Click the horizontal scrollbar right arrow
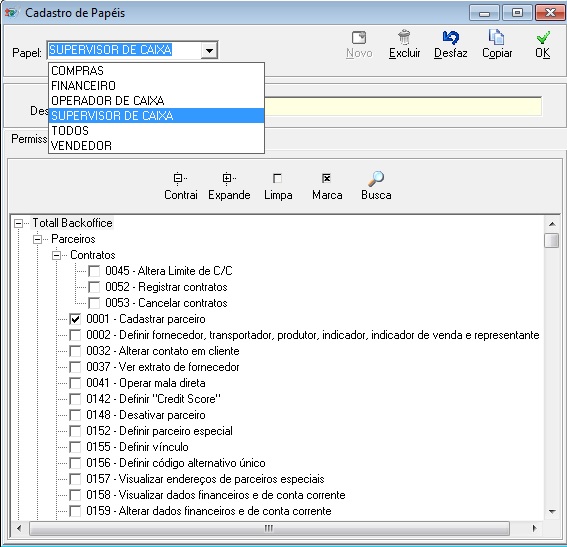This screenshot has height=547, width=567. tap(534, 529)
